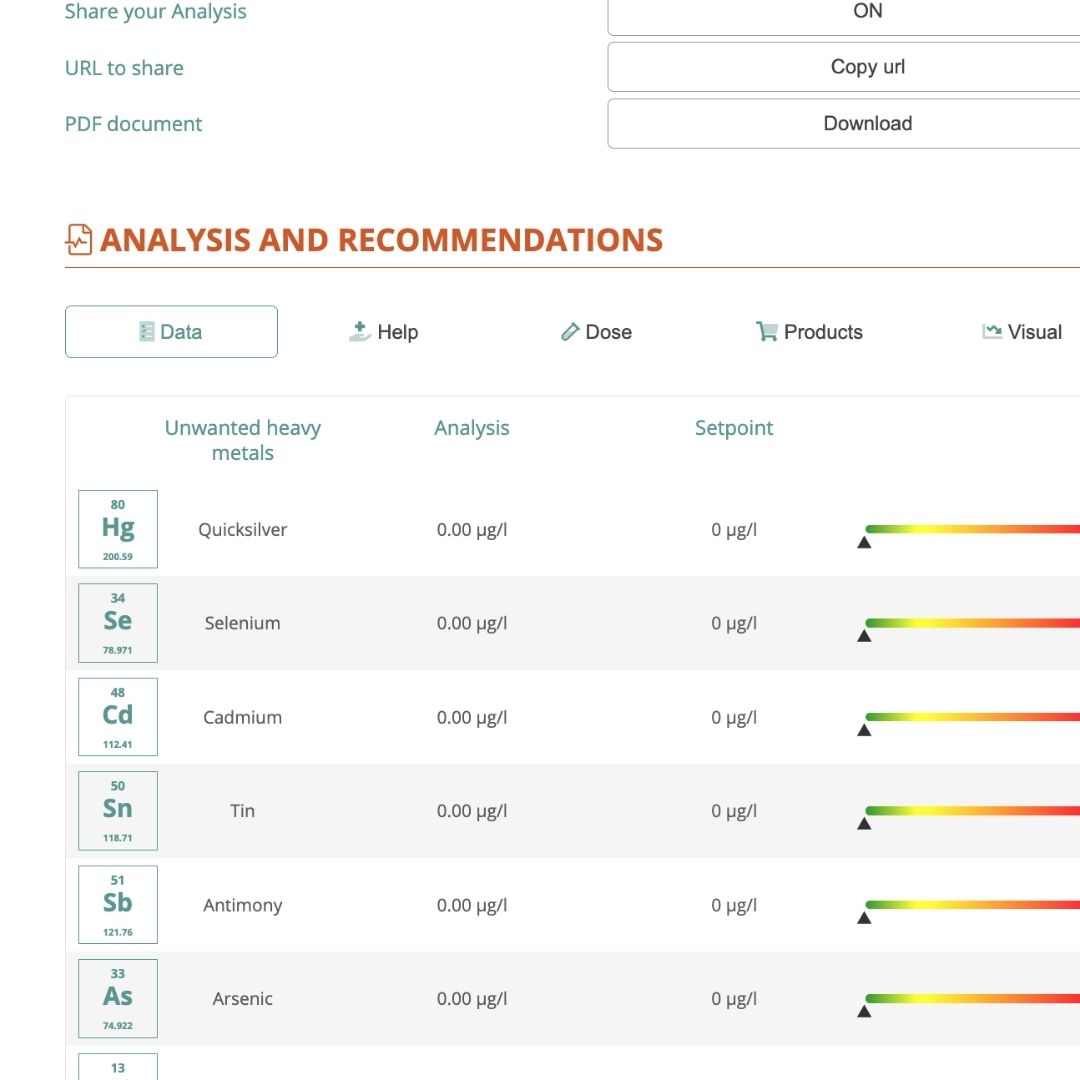Viewport: 1080px width, 1080px height.
Task: Click the Arsenic gauge marker triangle
Action: tap(864, 1012)
